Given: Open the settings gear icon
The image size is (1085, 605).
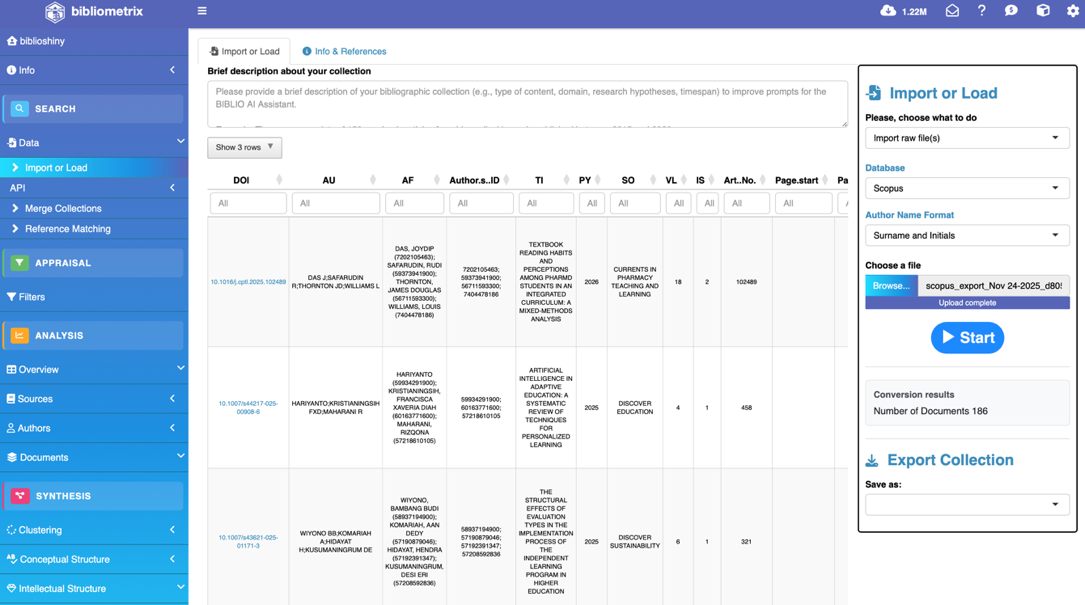Looking at the screenshot, I should [1073, 10].
